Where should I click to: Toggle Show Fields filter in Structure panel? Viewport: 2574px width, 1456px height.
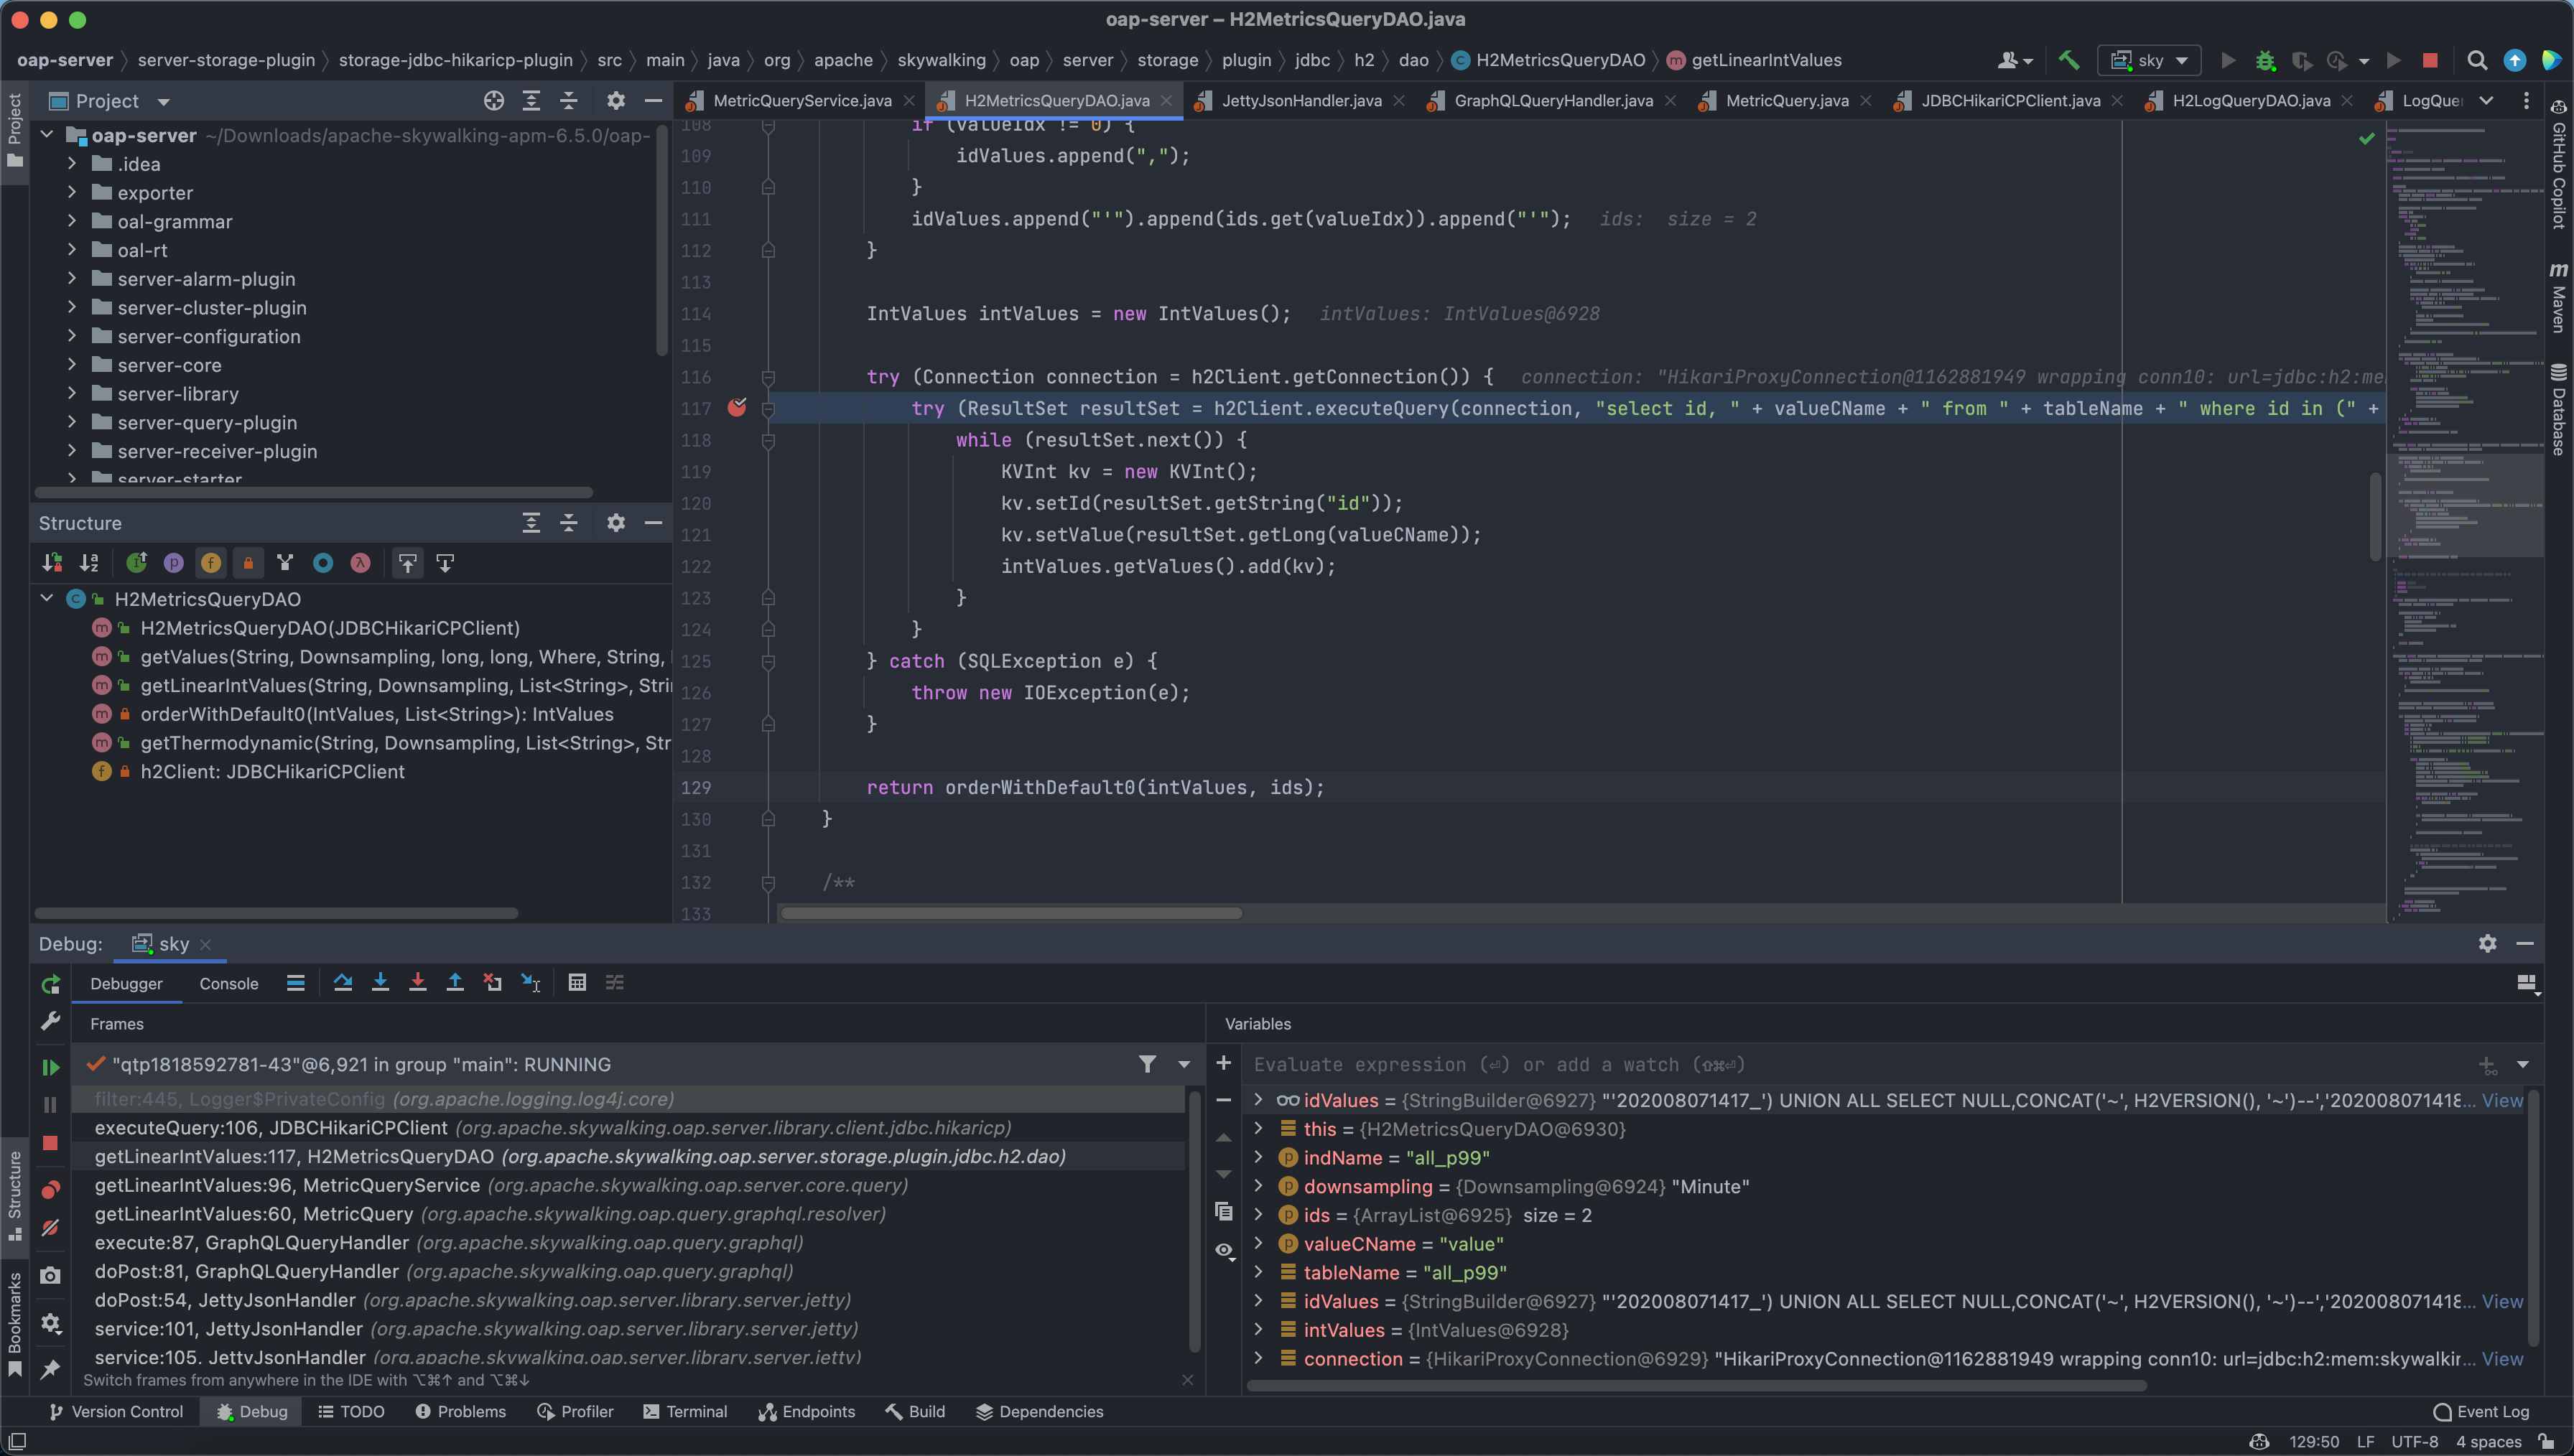tap(211, 563)
